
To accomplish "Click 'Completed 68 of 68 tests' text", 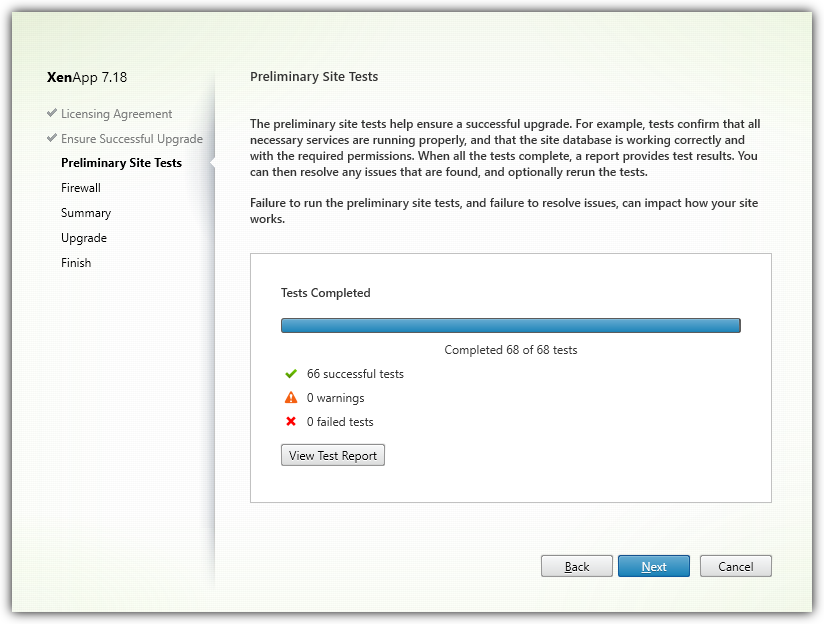I will 511,350.
